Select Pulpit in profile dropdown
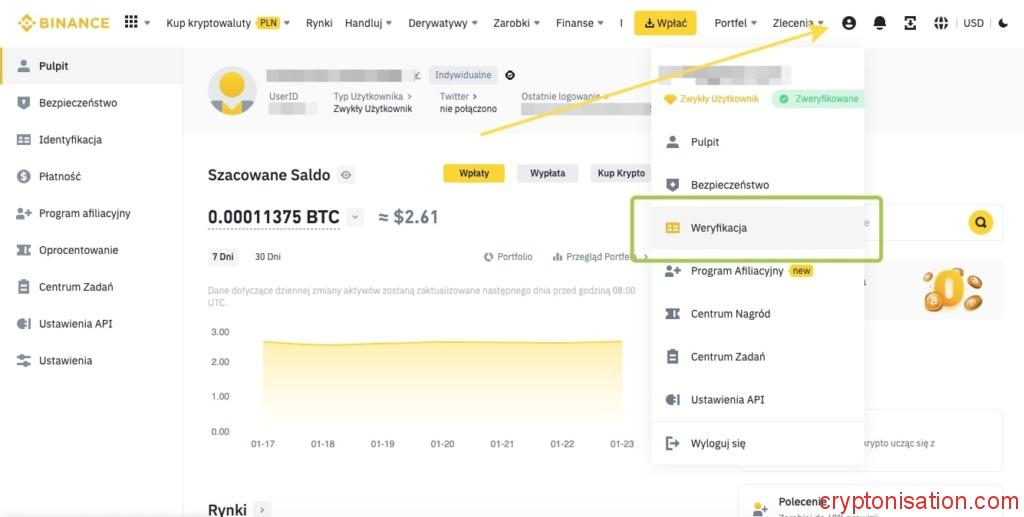This screenshot has height=517, width=1024. (758, 142)
